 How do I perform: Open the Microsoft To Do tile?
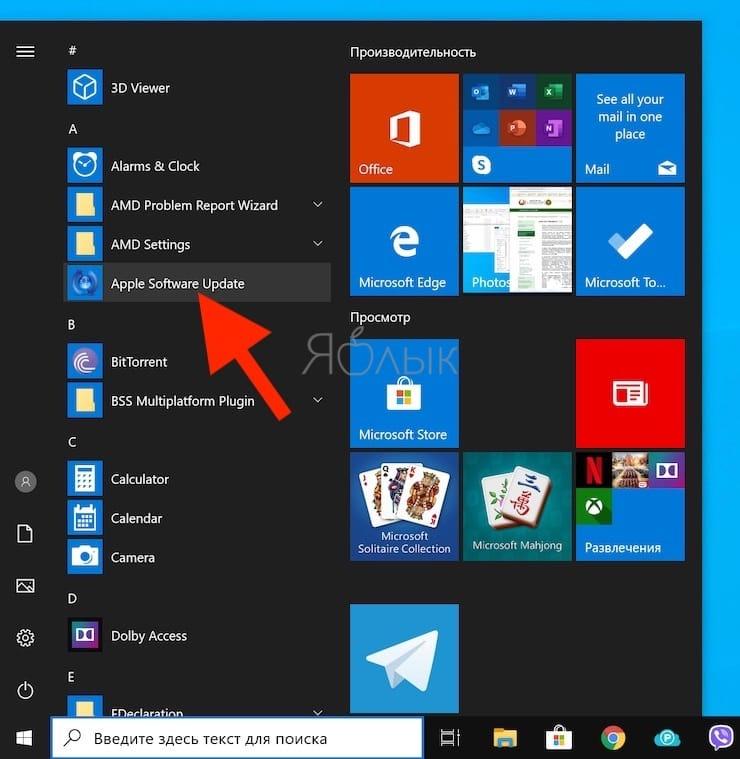point(630,241)
